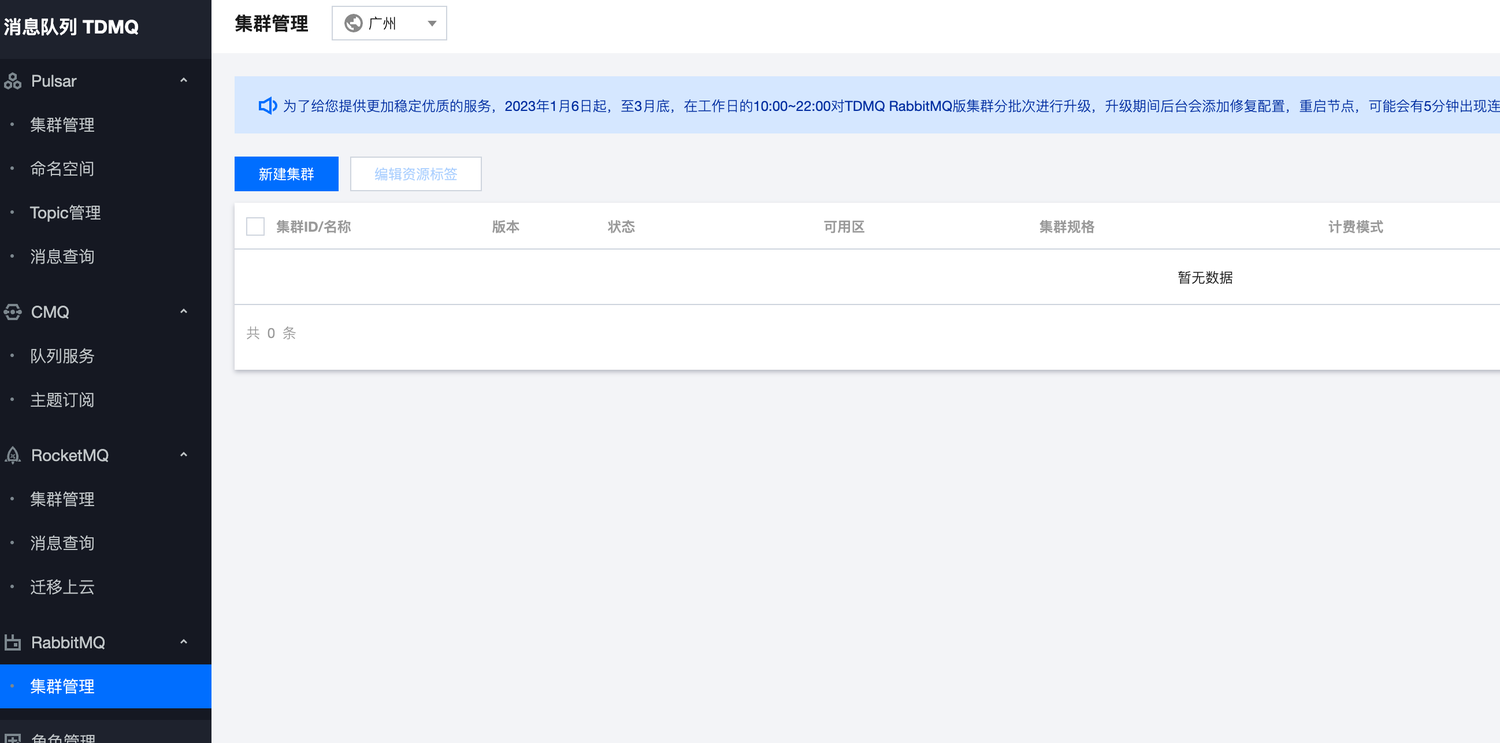This screenshot has height=743, width=1500.
Task: Collapse the RabbitMQ sidebar section
Action: click(183, 642)
